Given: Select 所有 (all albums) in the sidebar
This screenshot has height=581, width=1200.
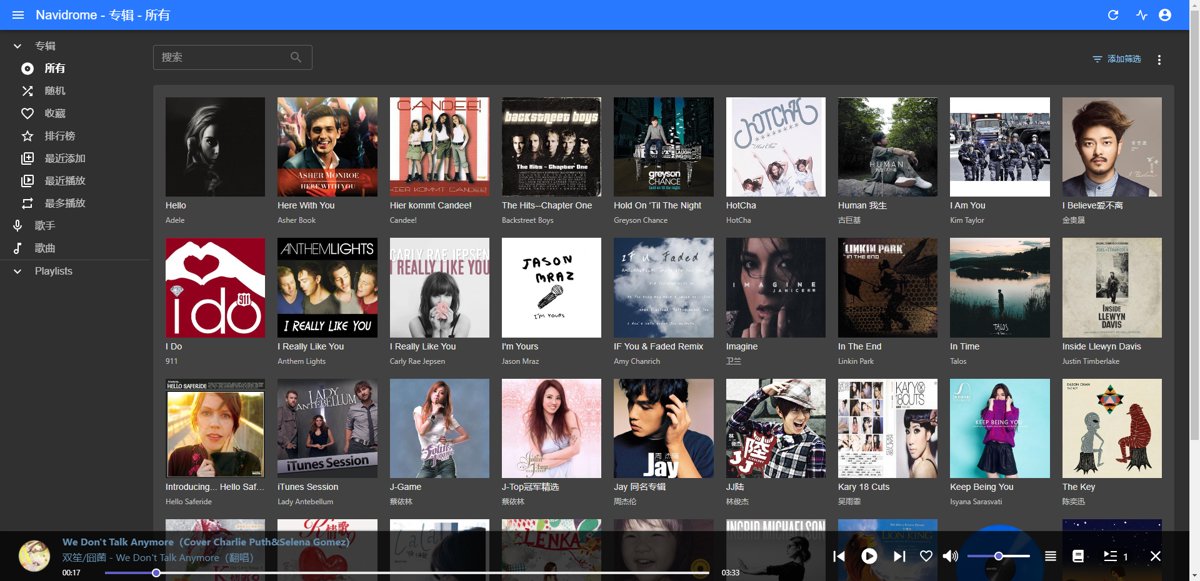Looking at the screenshot, I should point(75,68).
